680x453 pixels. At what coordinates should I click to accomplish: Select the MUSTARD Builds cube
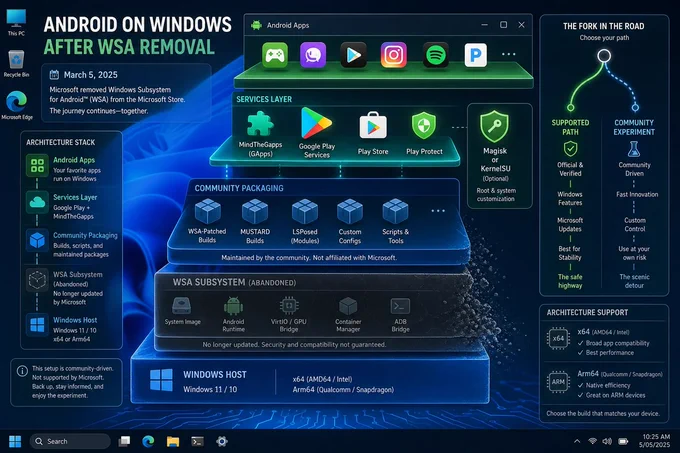coord(255,212)
